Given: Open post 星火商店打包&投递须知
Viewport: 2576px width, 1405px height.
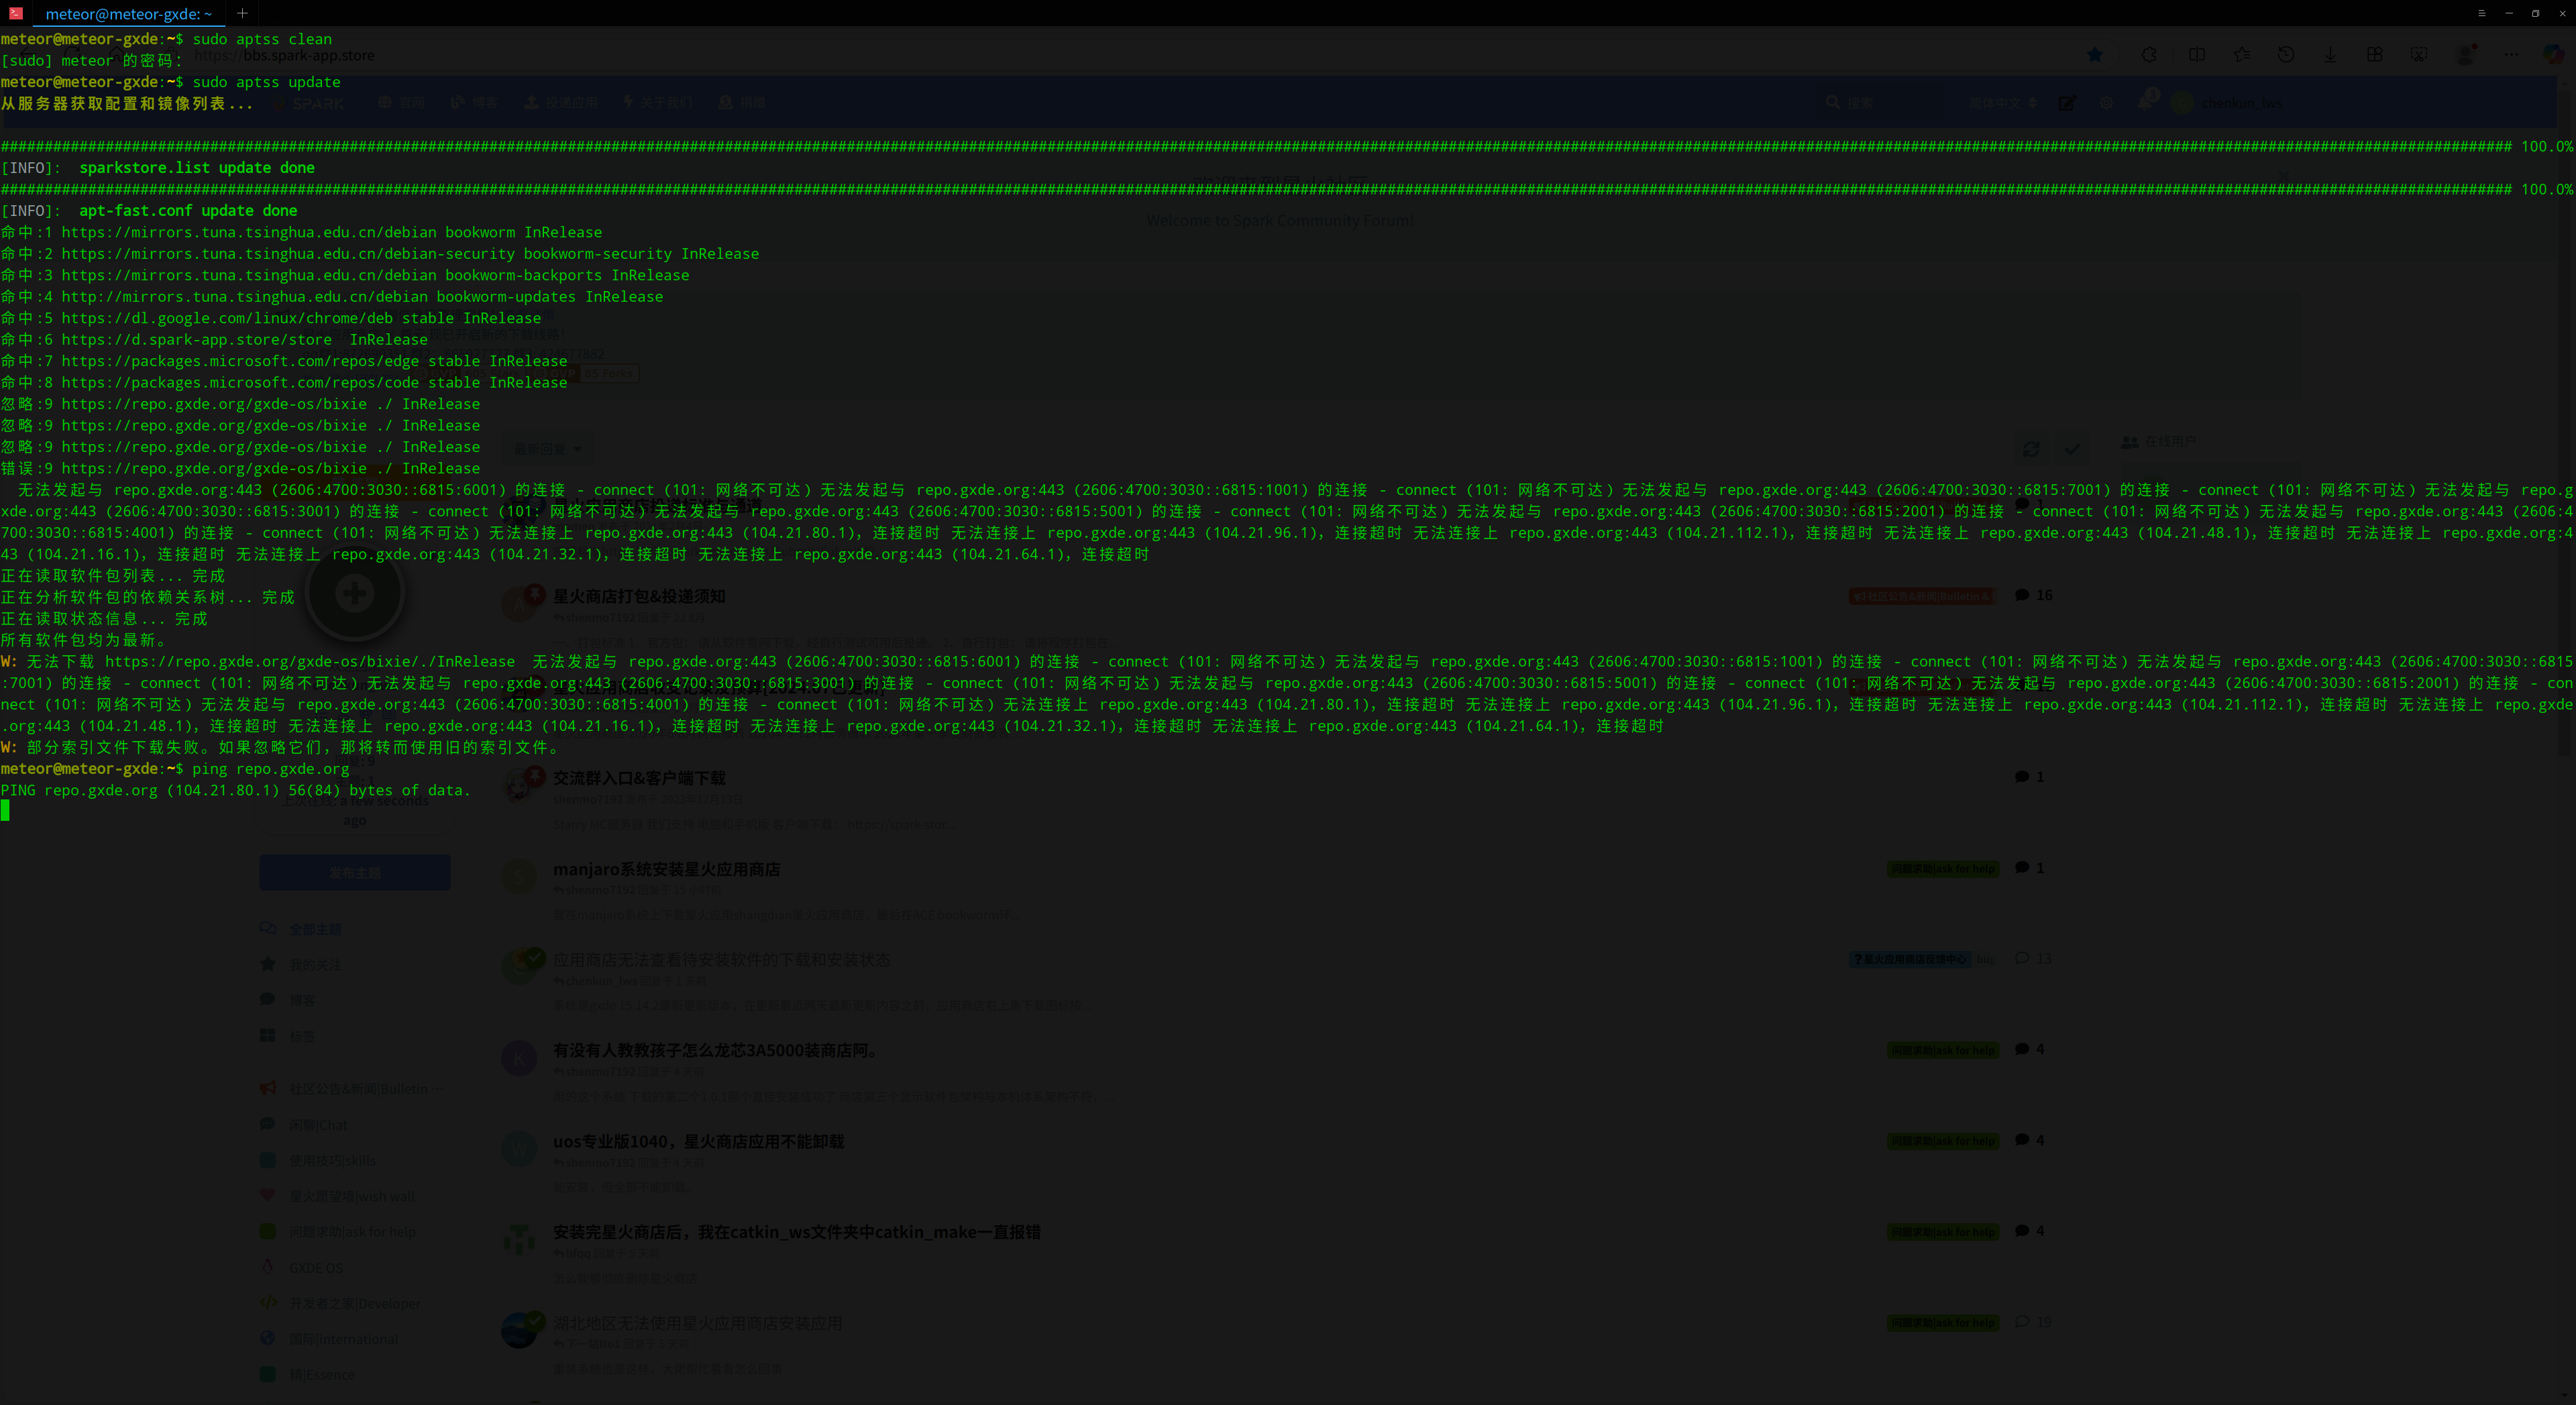Looking at the screenshot, I should pyautogui.click(x=639, y=596).
